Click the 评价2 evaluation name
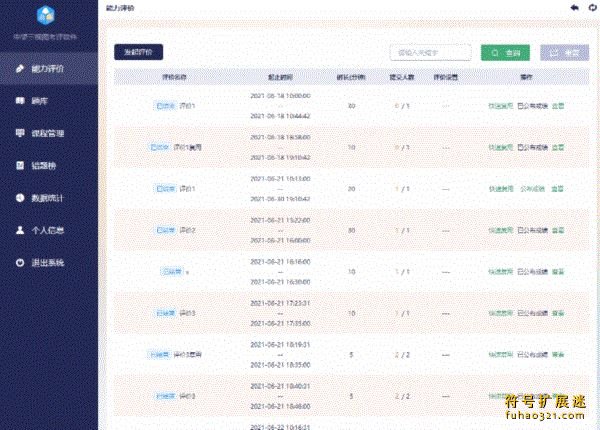Viewport: 600px width, 430px height. tap(188, 230)
